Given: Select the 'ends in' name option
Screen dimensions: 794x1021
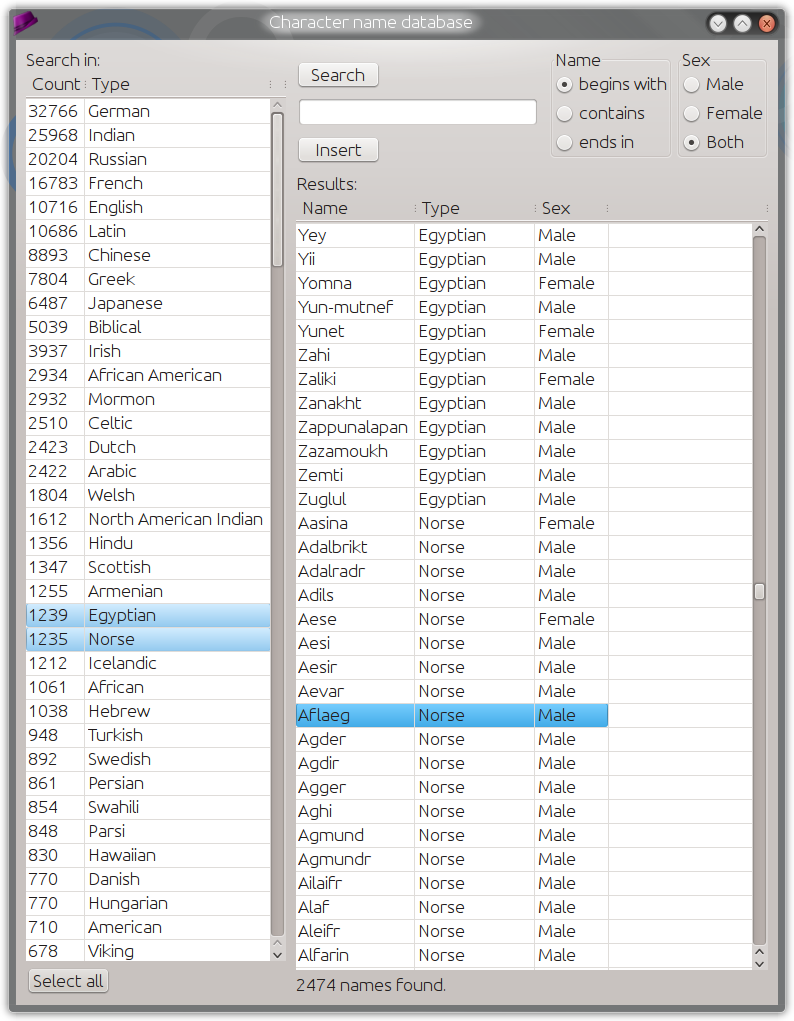Looking at the screenshot, I should pos(595,143).
